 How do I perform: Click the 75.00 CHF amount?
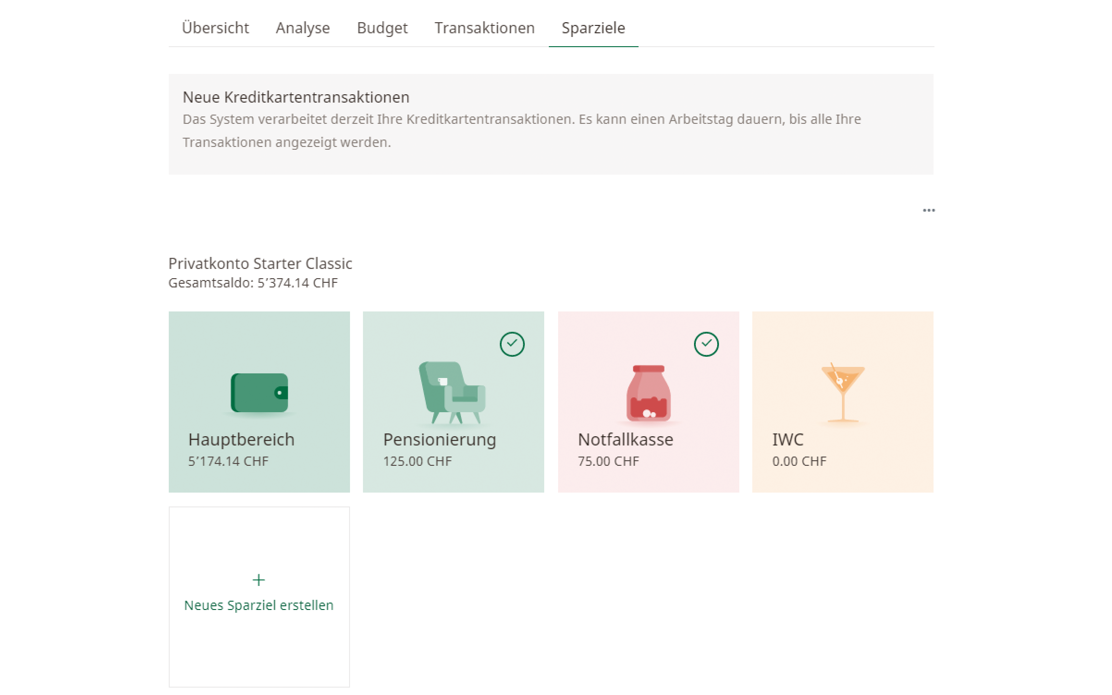point(608,461)
